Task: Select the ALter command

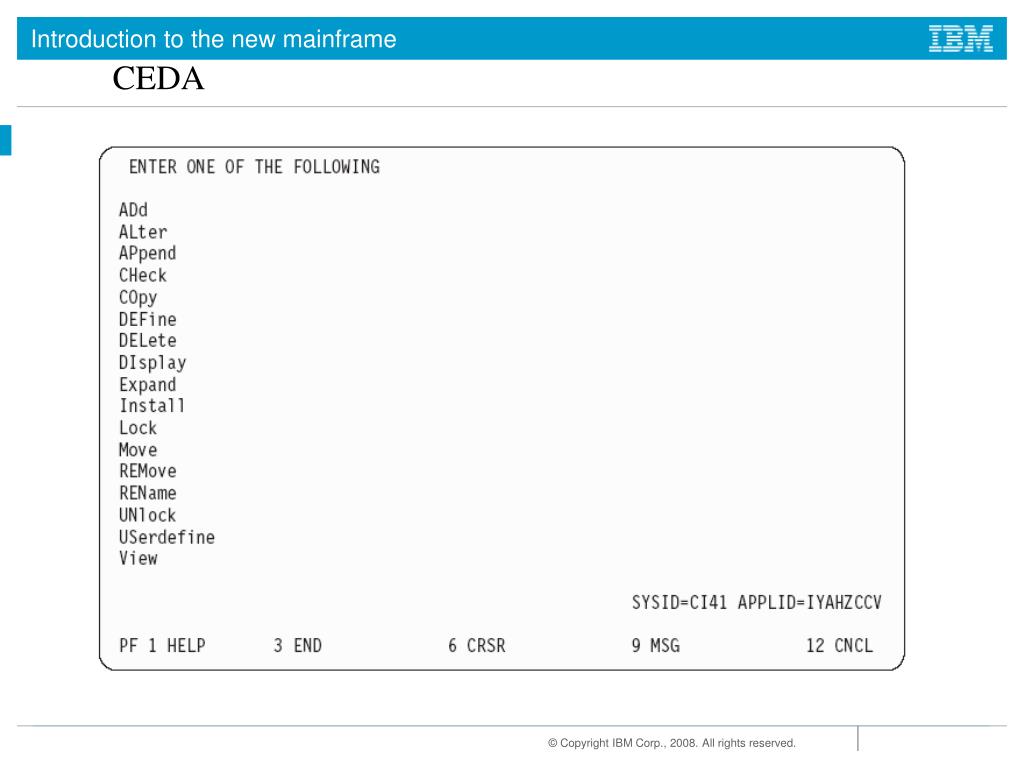Action: [143, 232]
